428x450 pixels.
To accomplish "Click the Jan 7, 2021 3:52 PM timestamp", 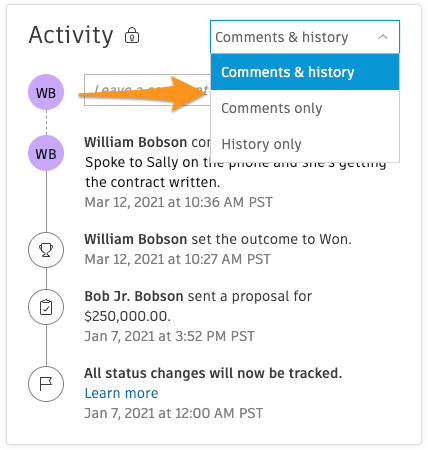I will [x=169, y=336].
